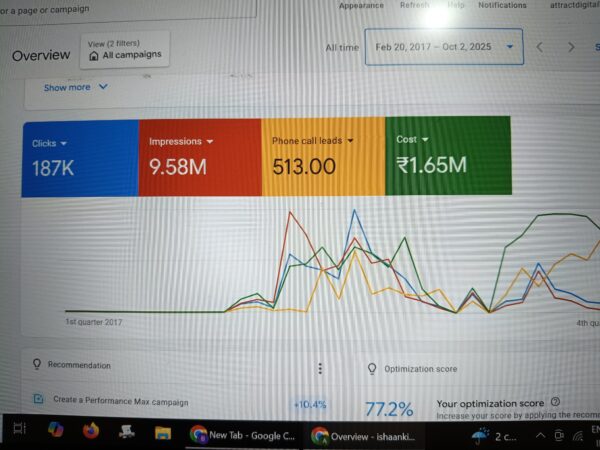Open the Cost metric dropdown
Screen dimensions: 600x450
tap(426, 140)
